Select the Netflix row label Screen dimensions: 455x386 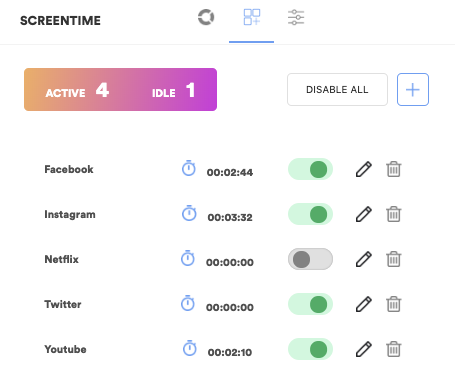(62, 259)
